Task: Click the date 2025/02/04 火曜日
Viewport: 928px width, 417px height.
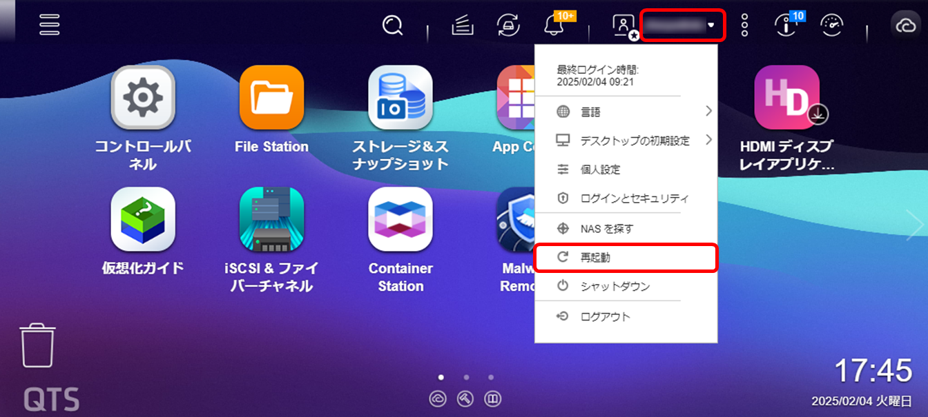Action: click(x=862, y=401)
